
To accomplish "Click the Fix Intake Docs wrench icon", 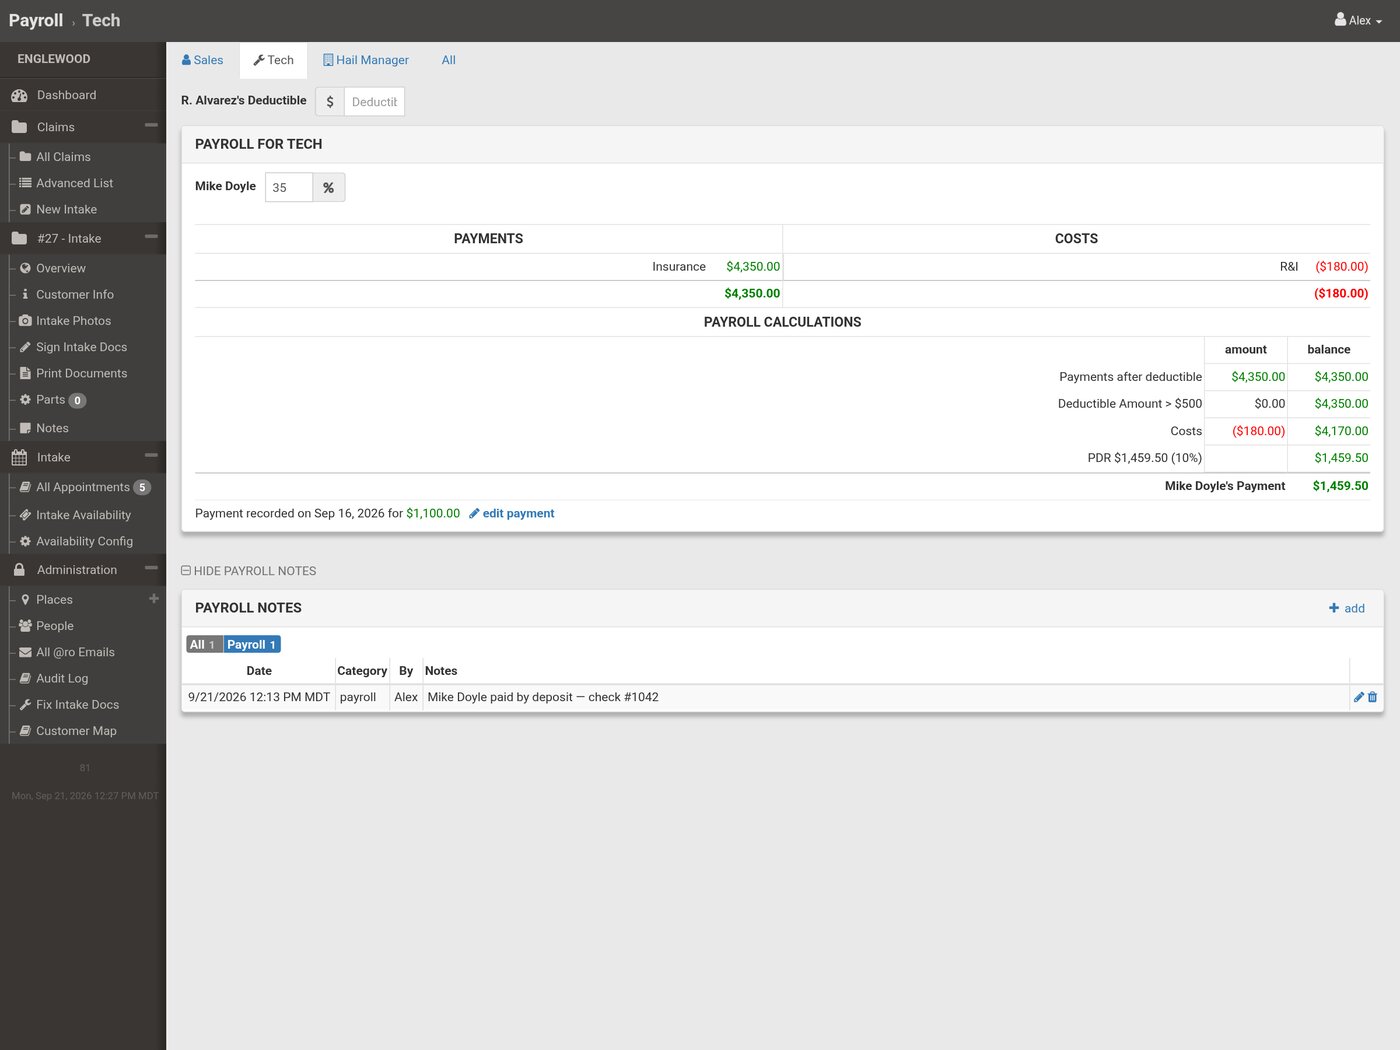I will pos(25,704).
